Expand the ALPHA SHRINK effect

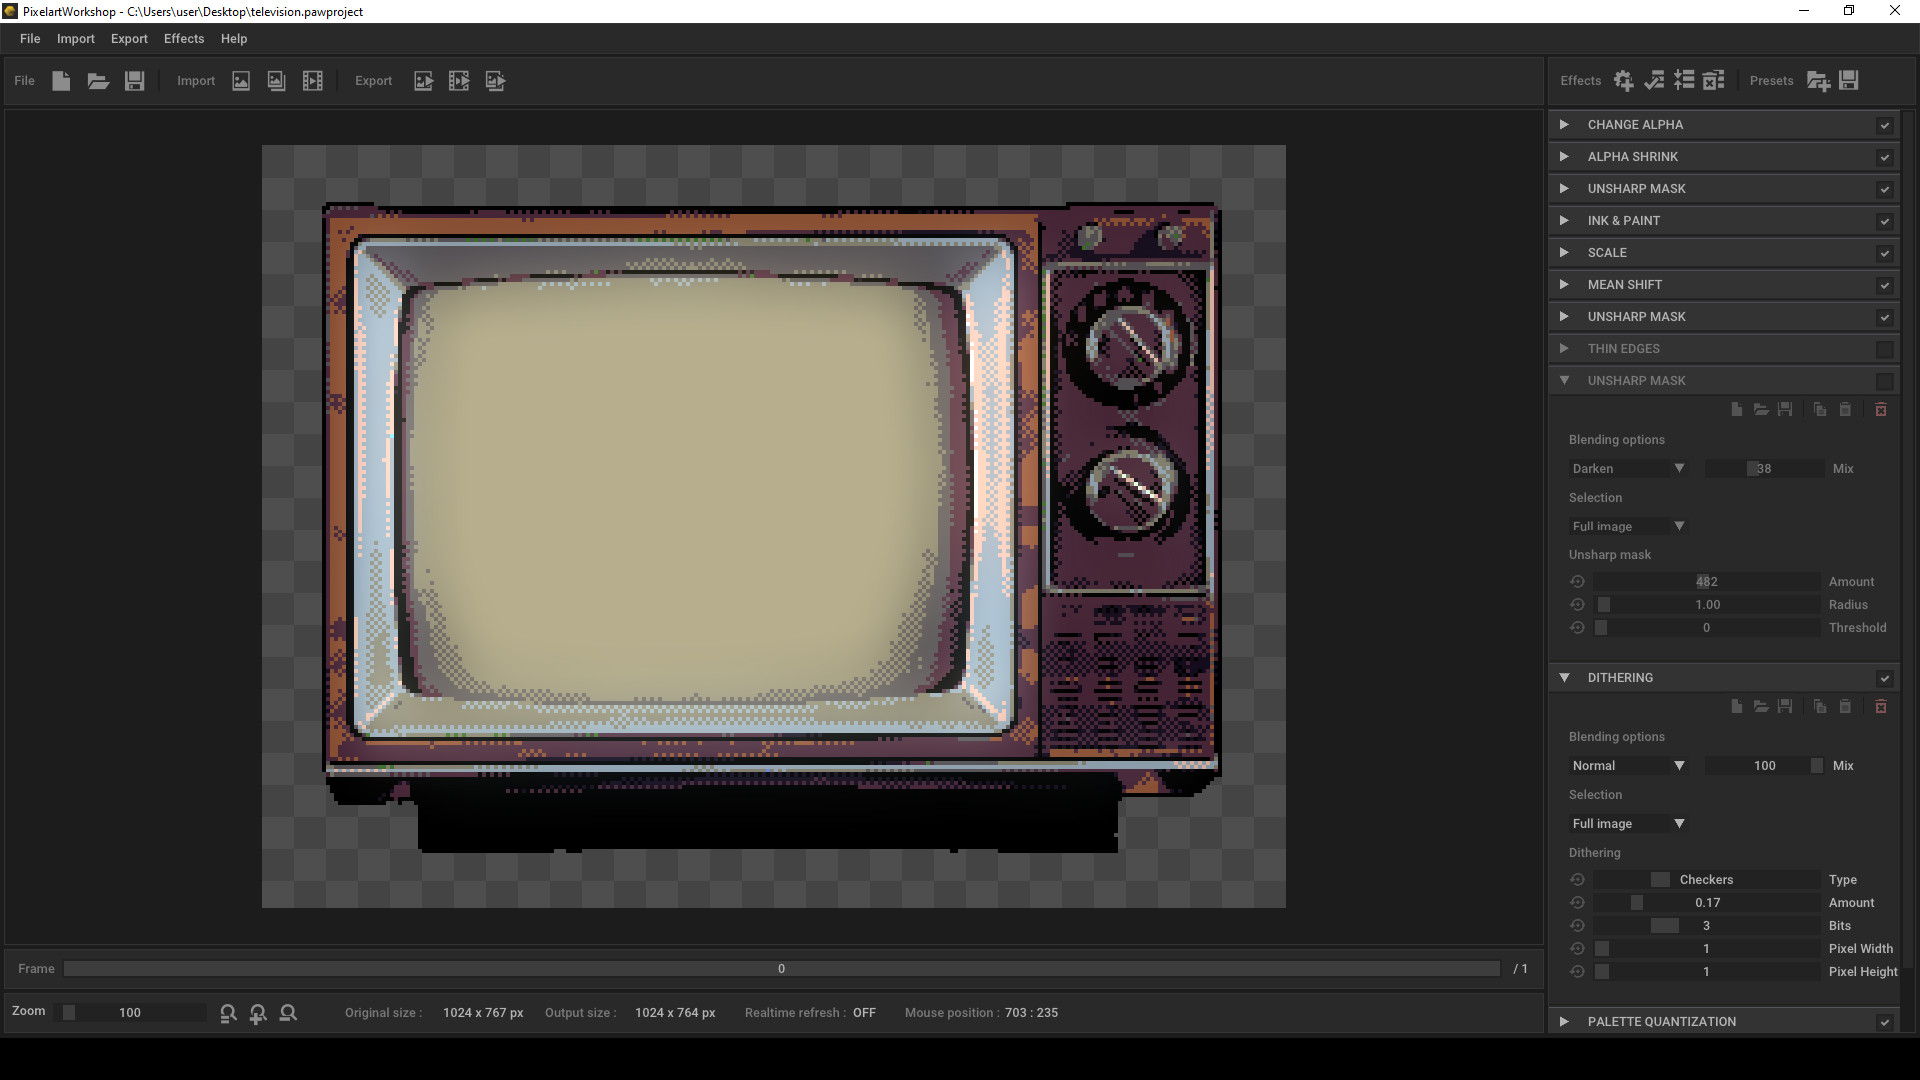[1564, 157]
